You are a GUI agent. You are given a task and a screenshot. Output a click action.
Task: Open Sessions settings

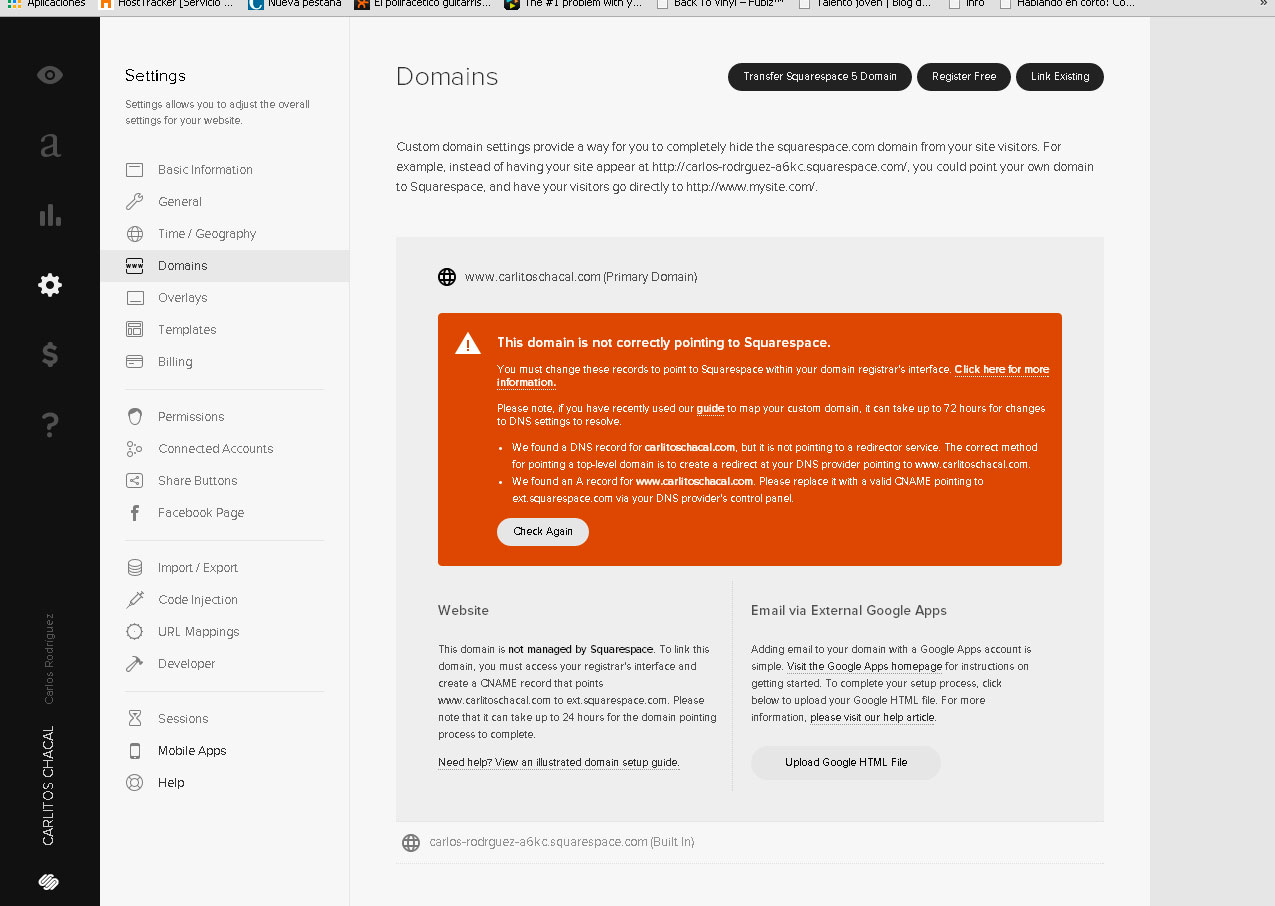183,719
